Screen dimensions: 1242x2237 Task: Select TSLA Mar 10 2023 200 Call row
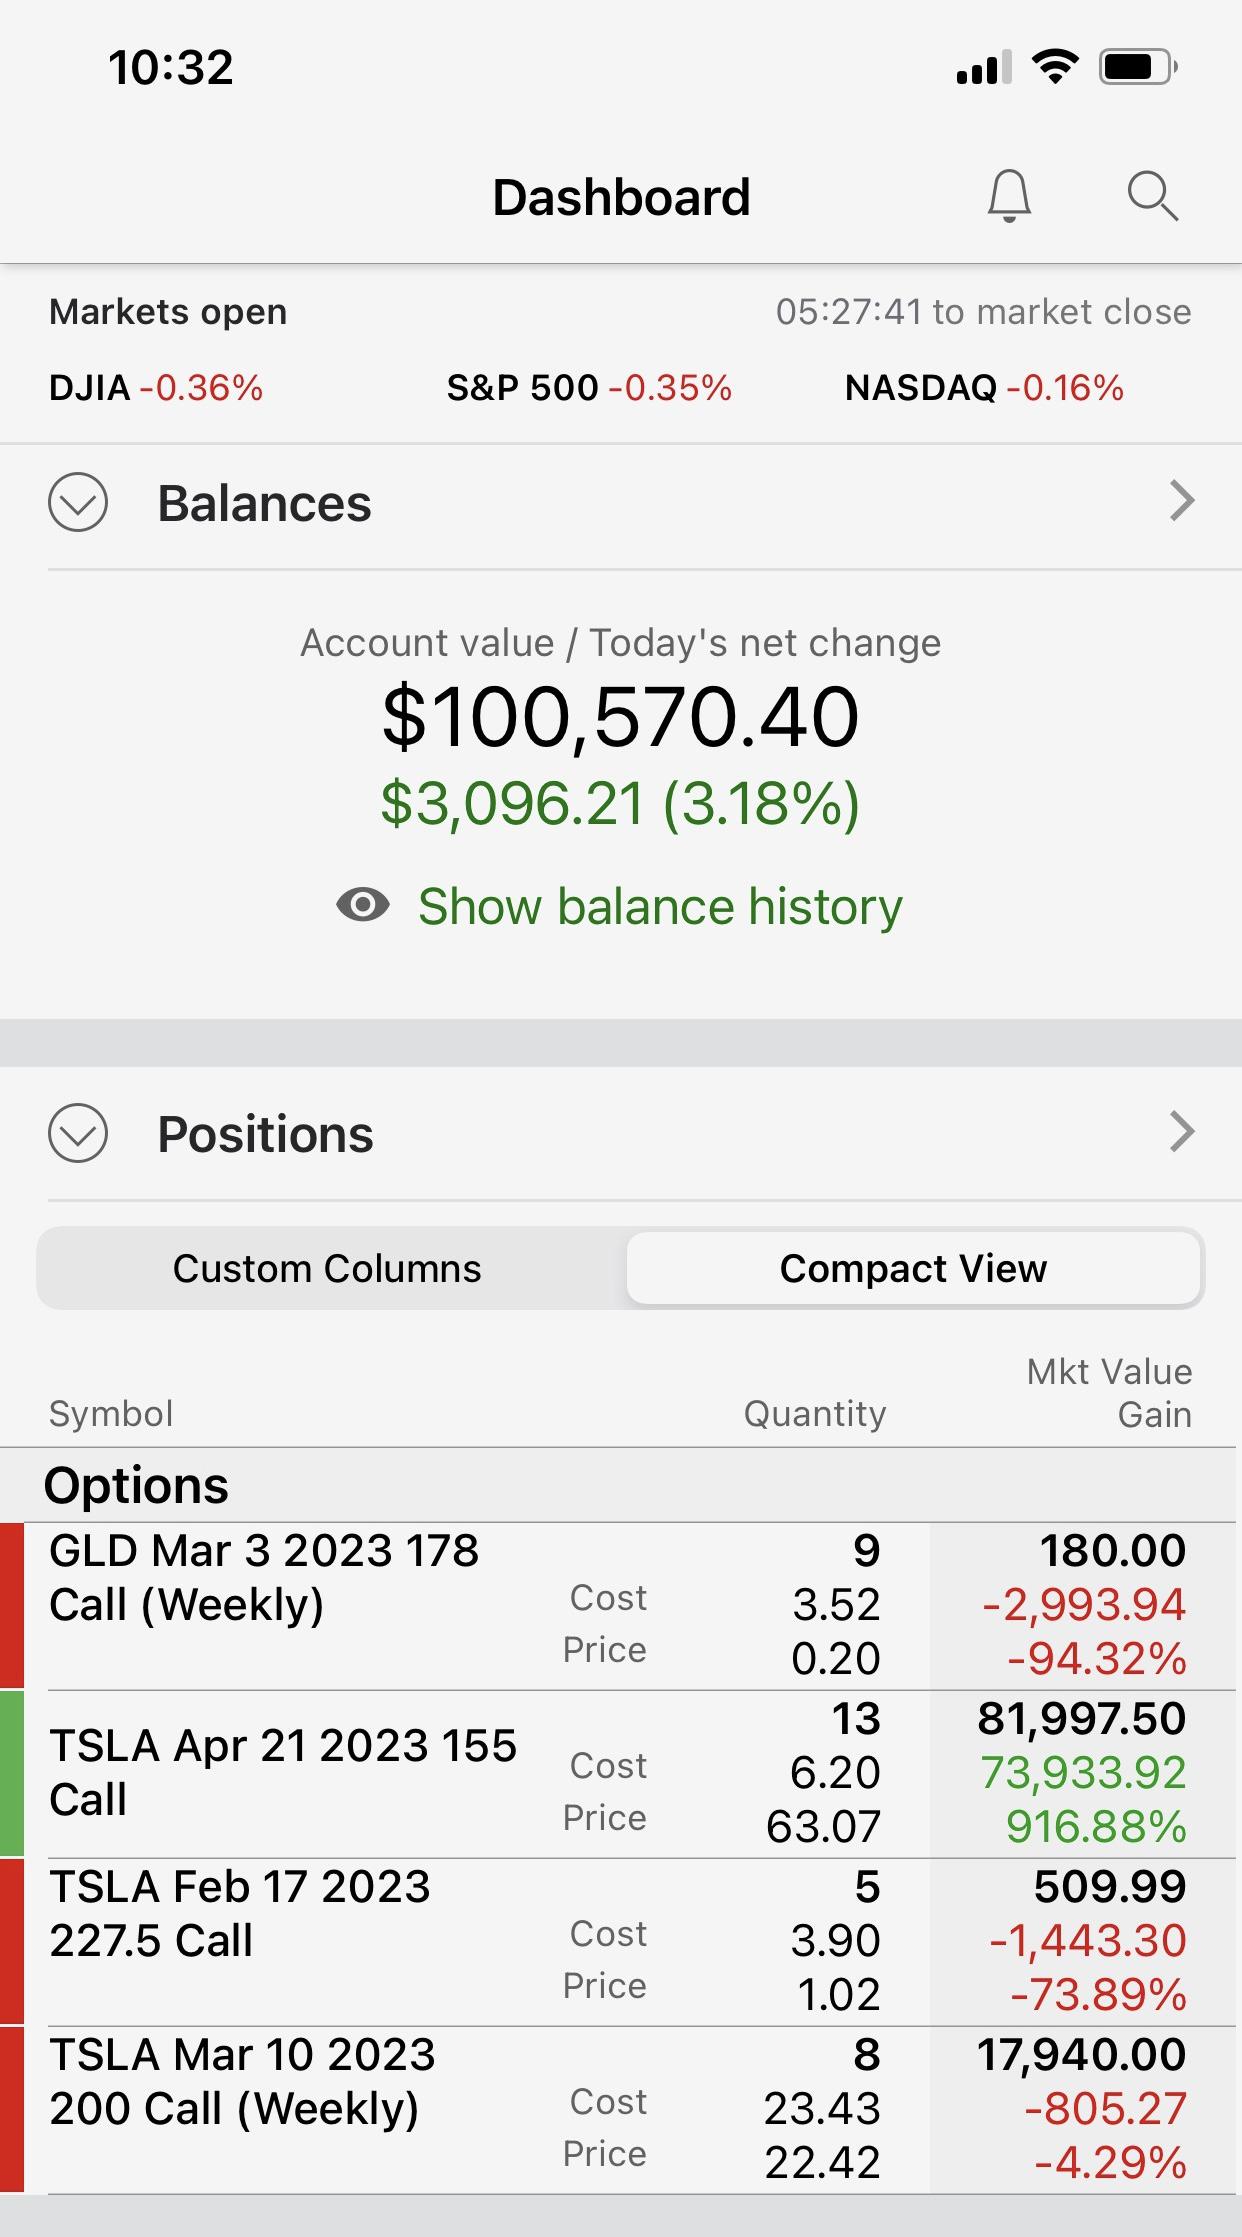(243, 2082)
